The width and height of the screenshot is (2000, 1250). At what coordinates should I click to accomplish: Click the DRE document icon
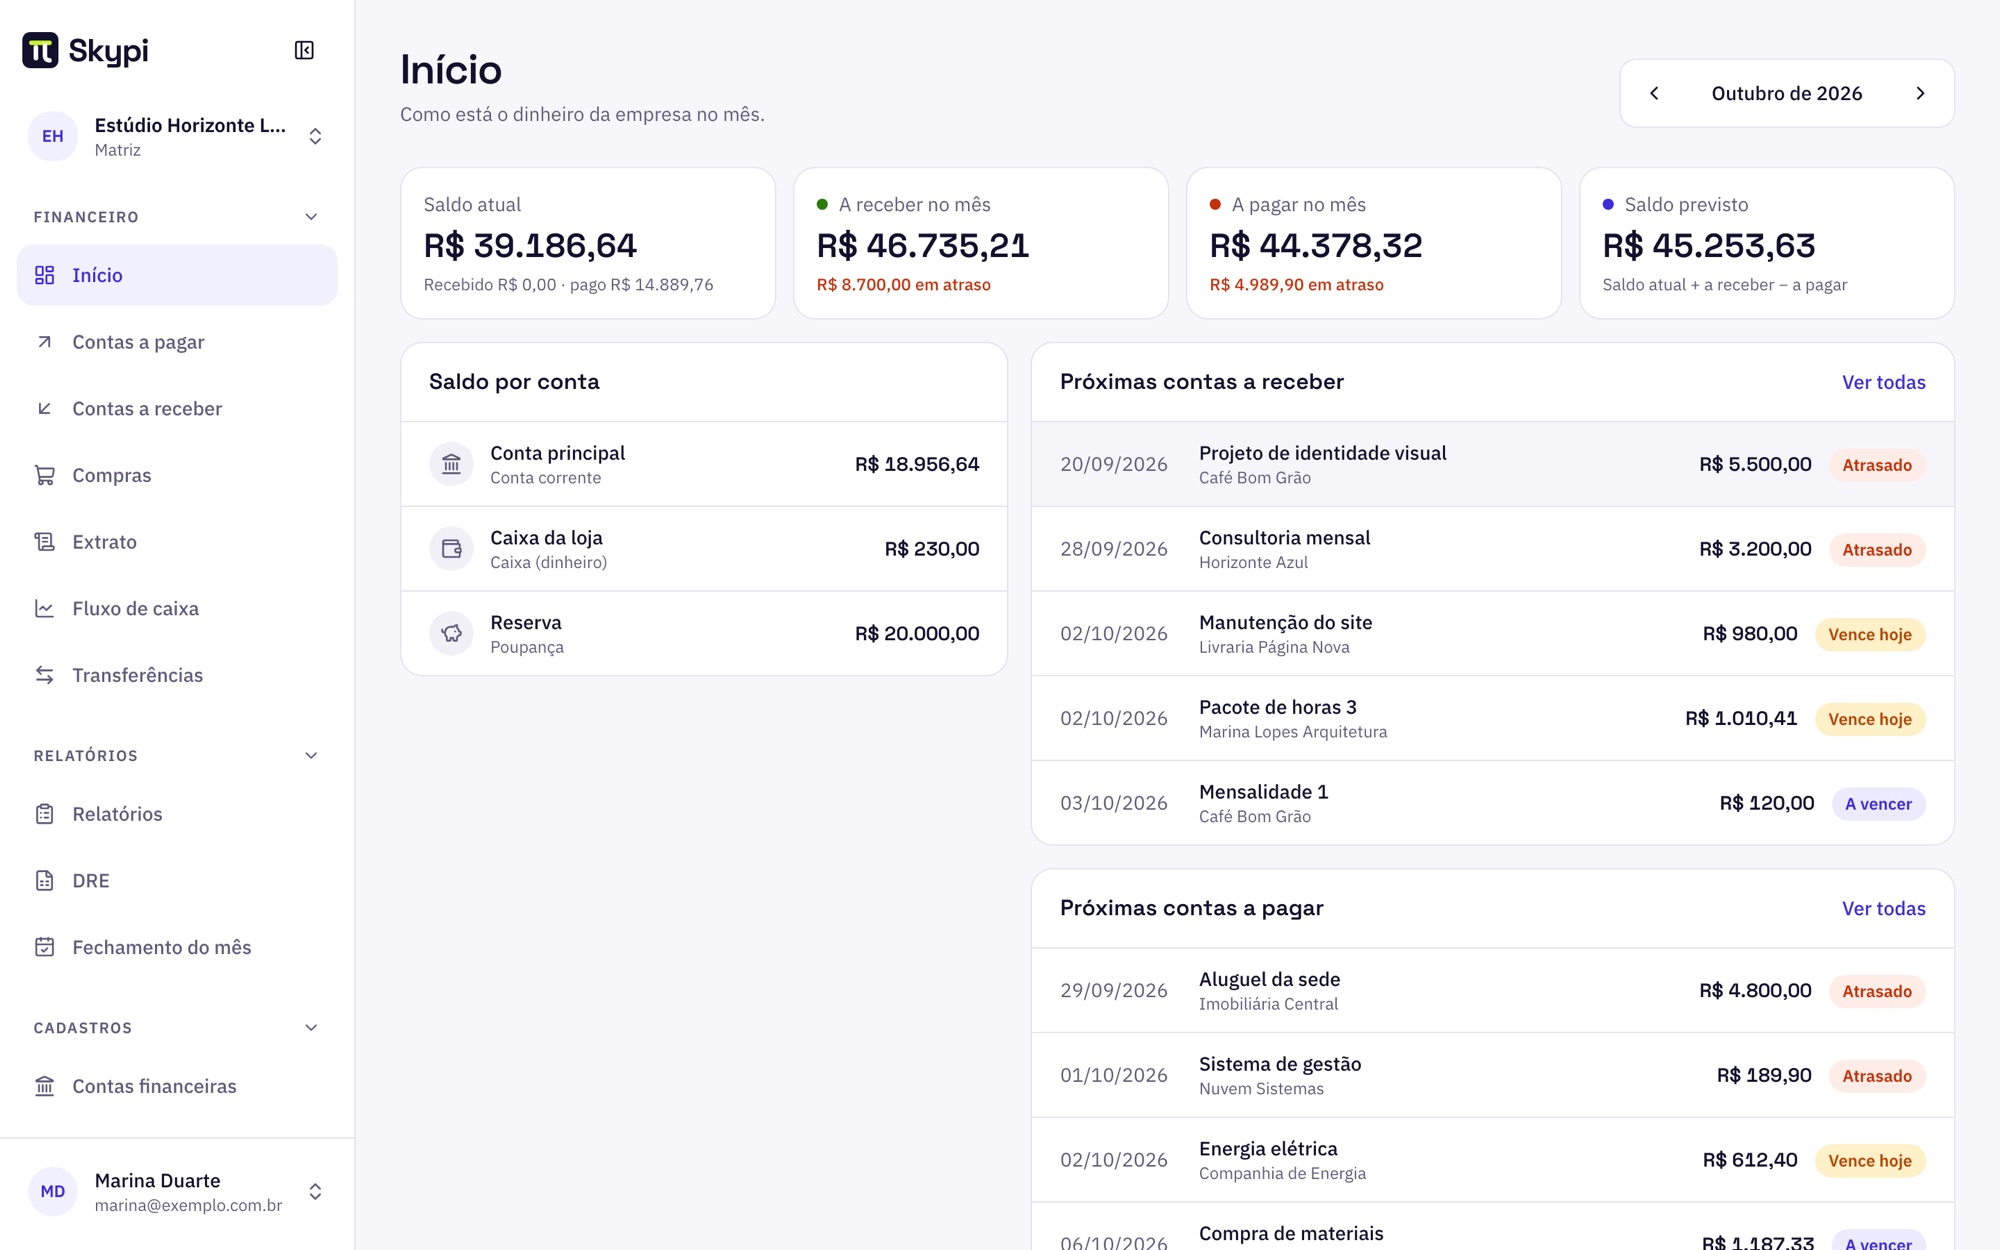coord(45,880)
